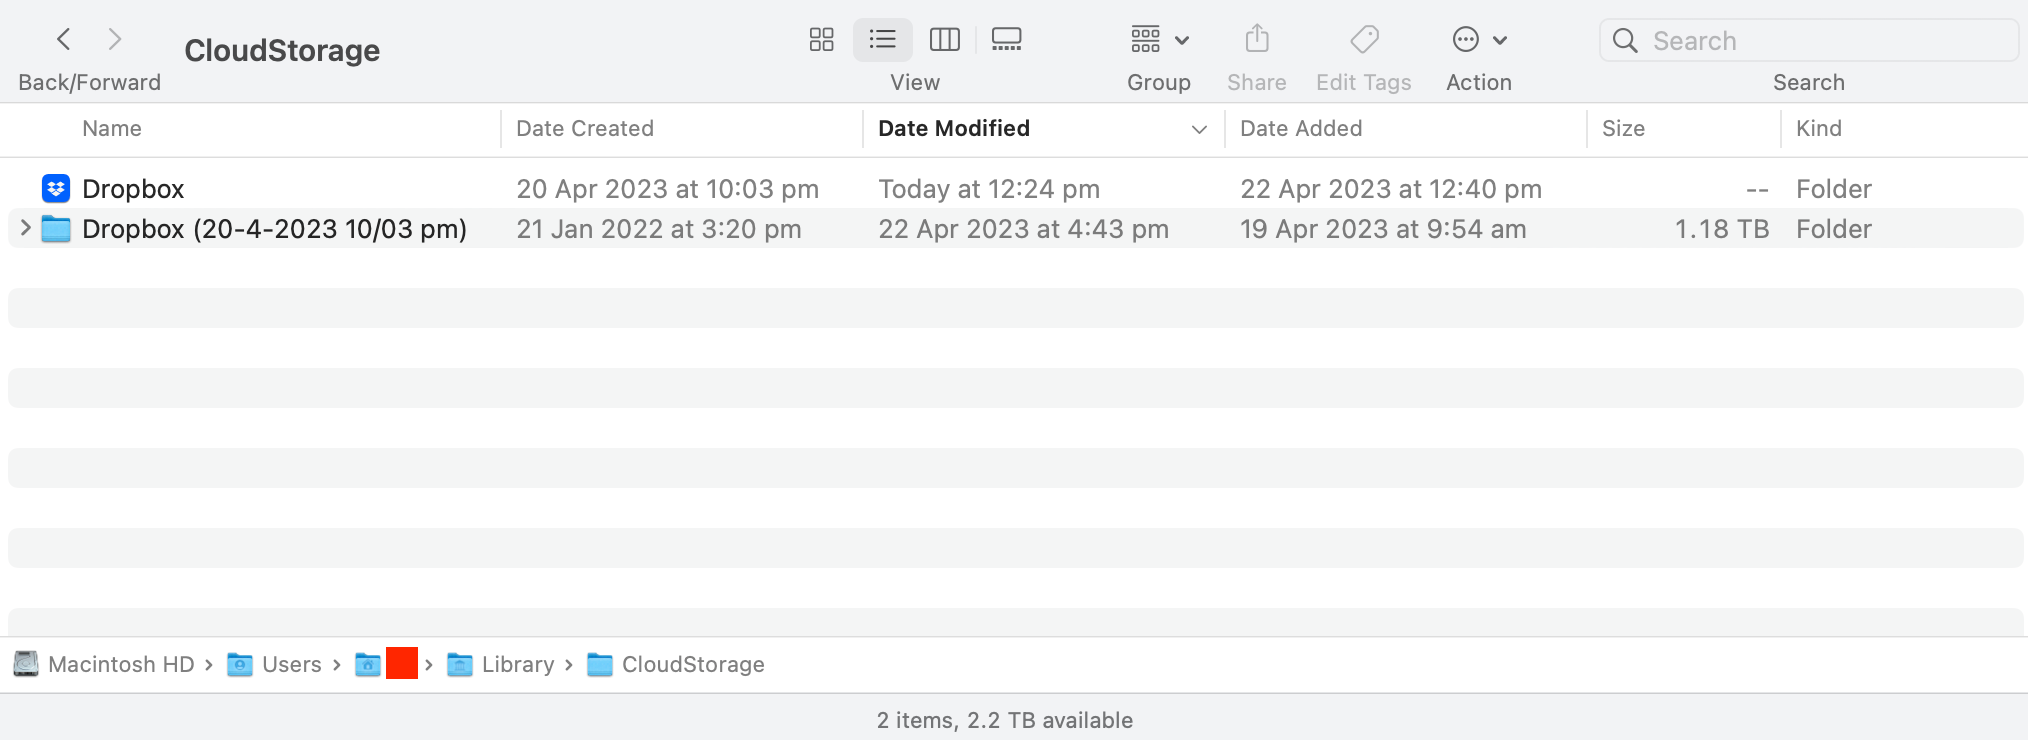
Task: Select the Macintosh HD drive icon
Action: click(26, 664)
